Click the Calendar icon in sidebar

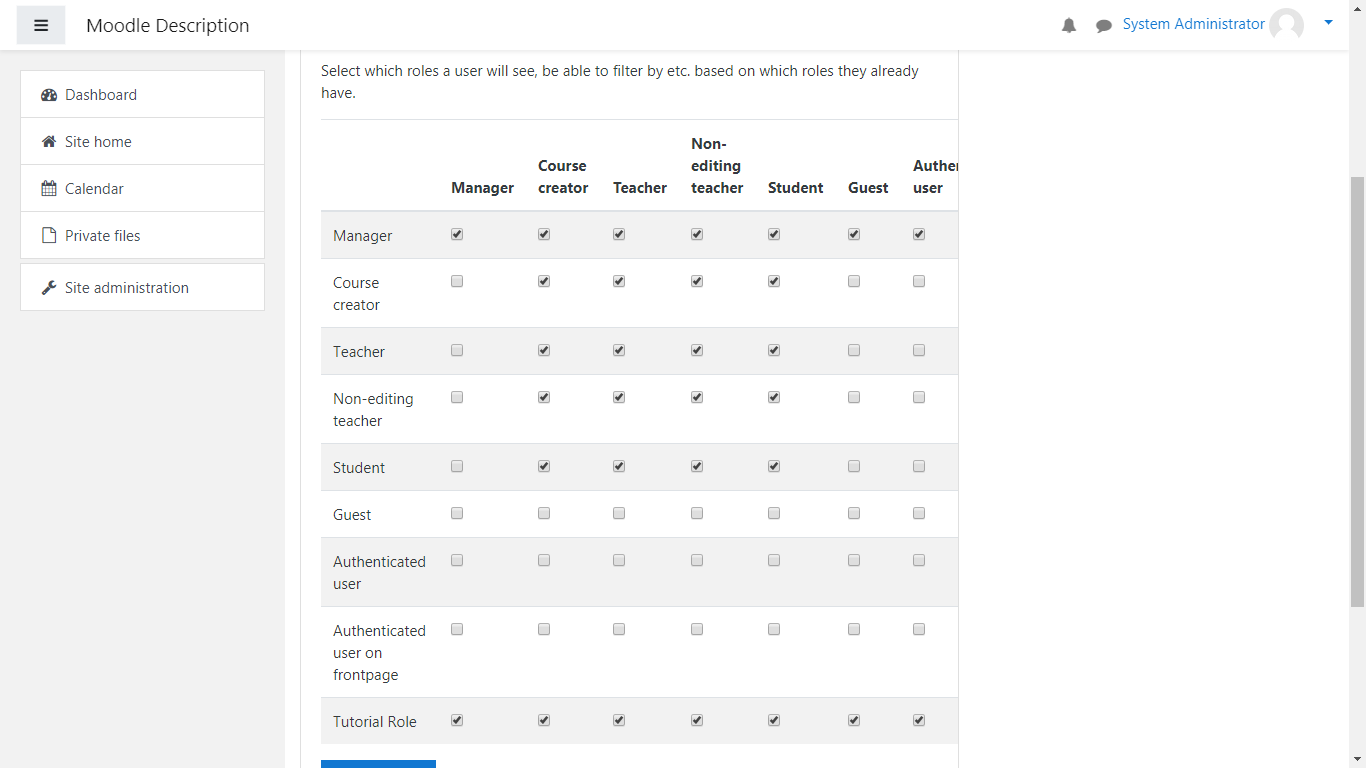coord(49,189)
